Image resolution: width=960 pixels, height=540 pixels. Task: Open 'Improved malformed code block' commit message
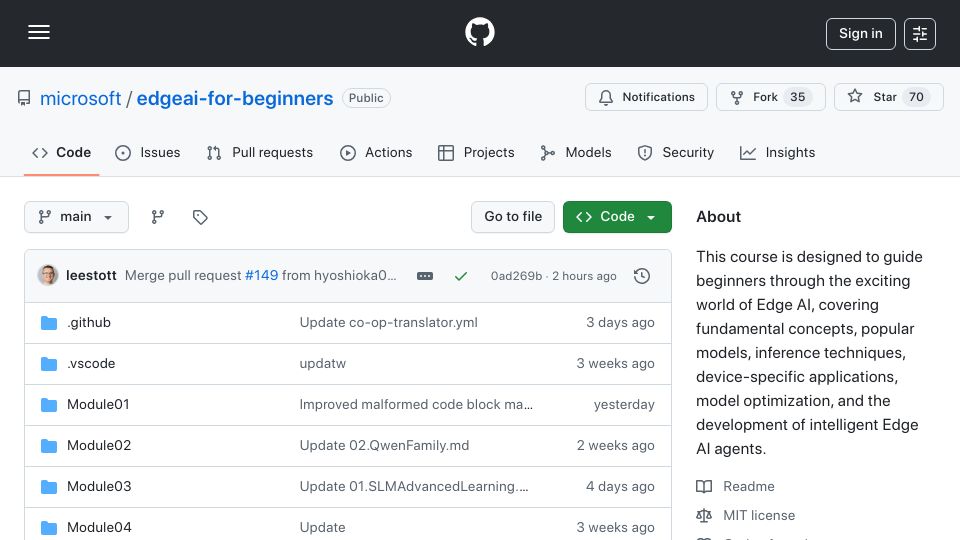pos(416,405)
